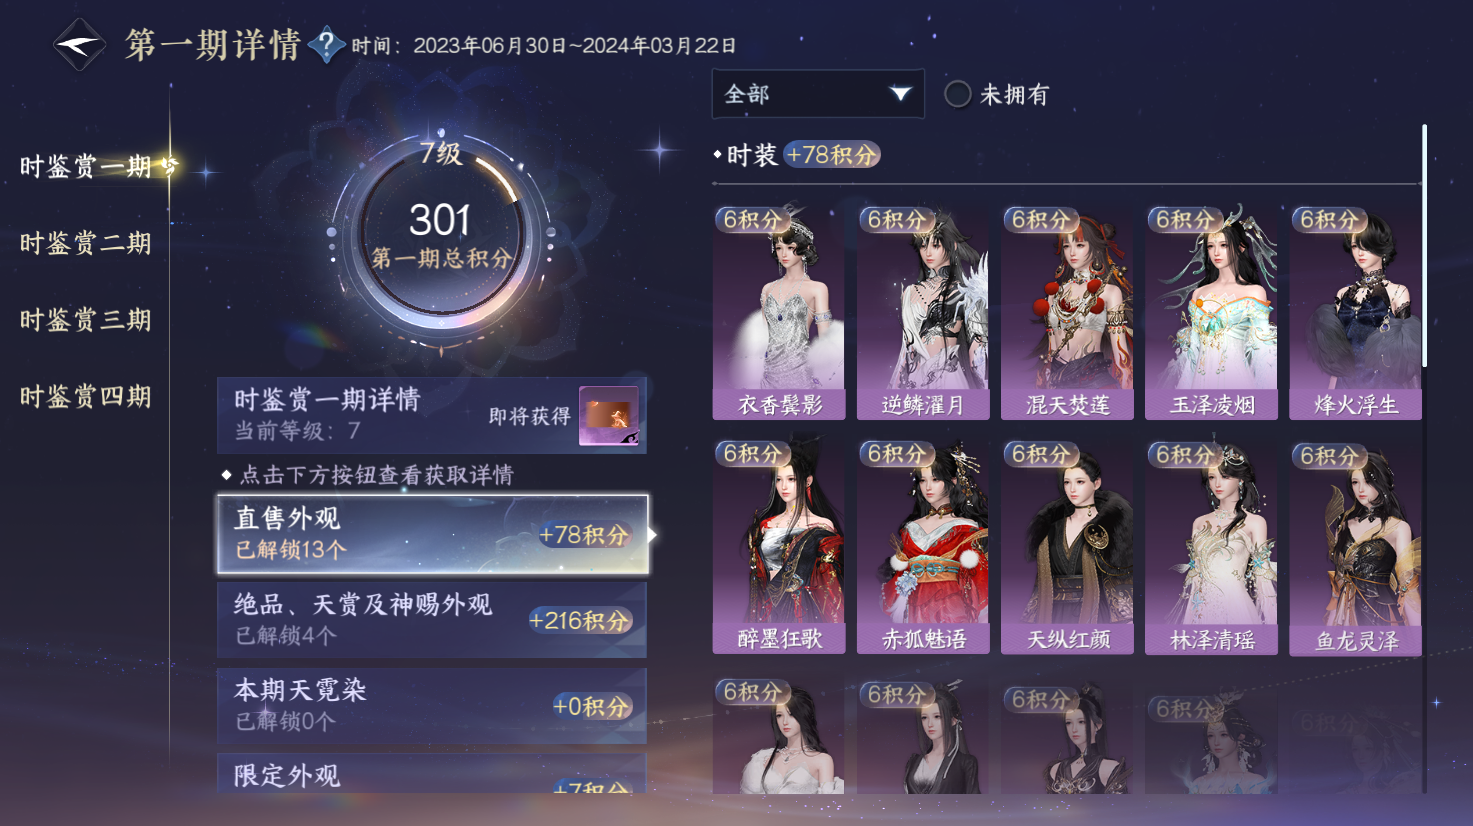
Task: Open 时鉴赏一期详情 level panel
Action: pos(432,415)
